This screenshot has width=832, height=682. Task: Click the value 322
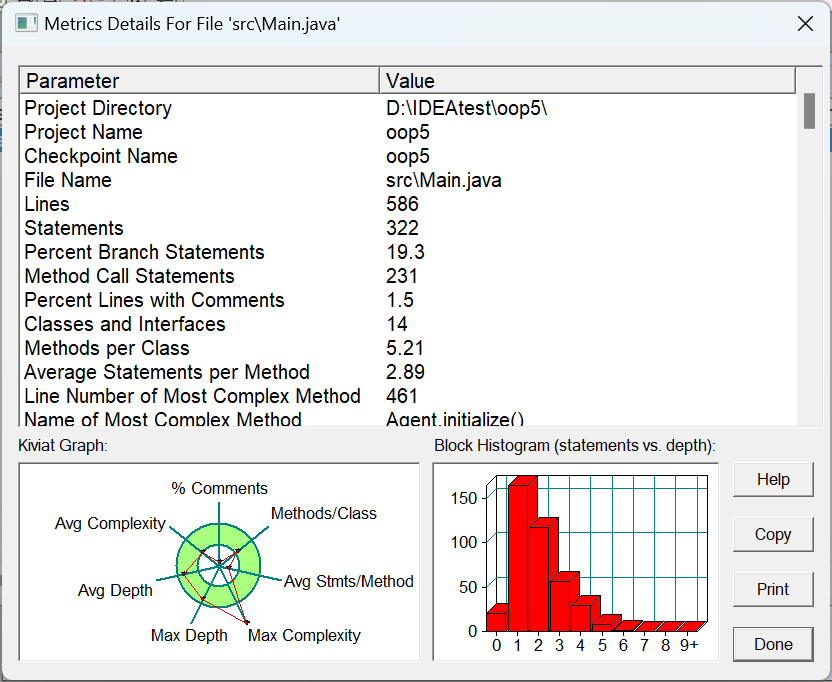click(402, 228)
